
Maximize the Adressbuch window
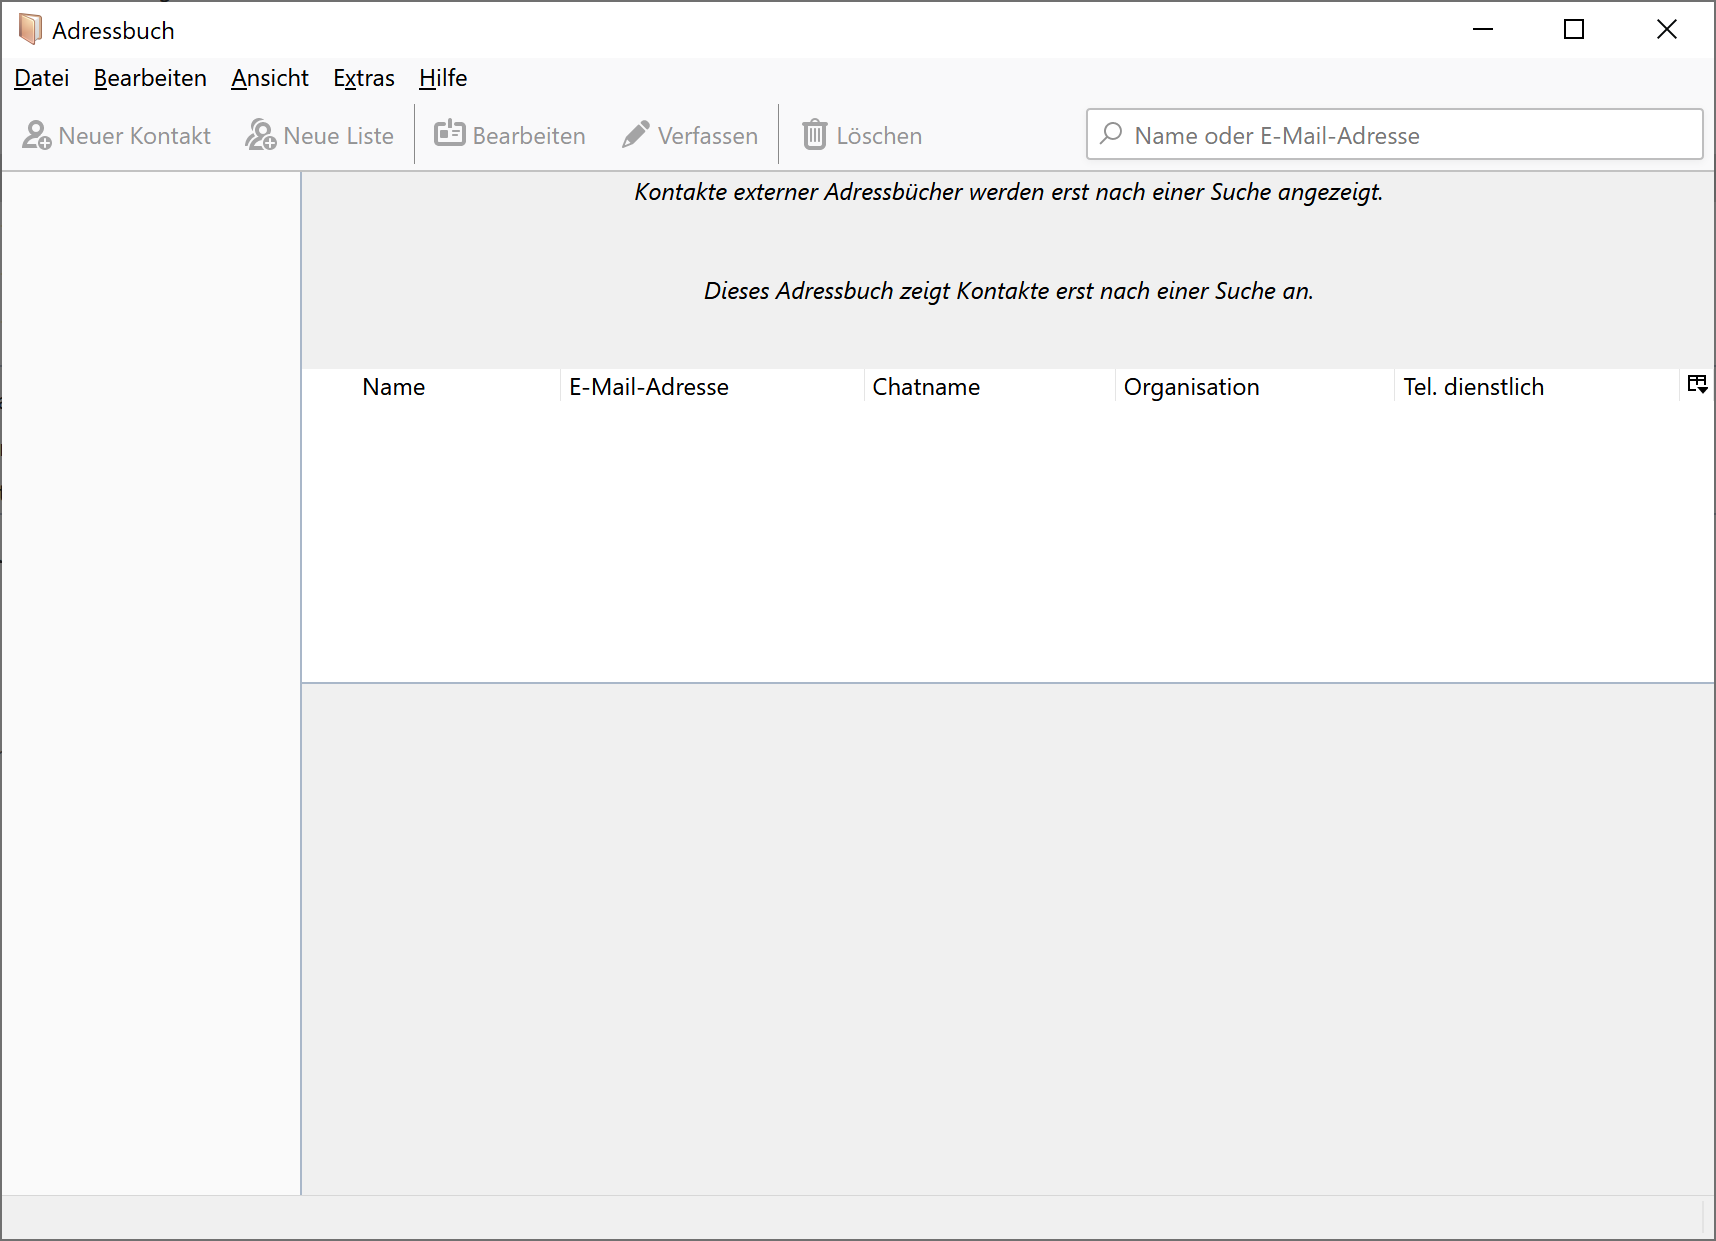1574,30
